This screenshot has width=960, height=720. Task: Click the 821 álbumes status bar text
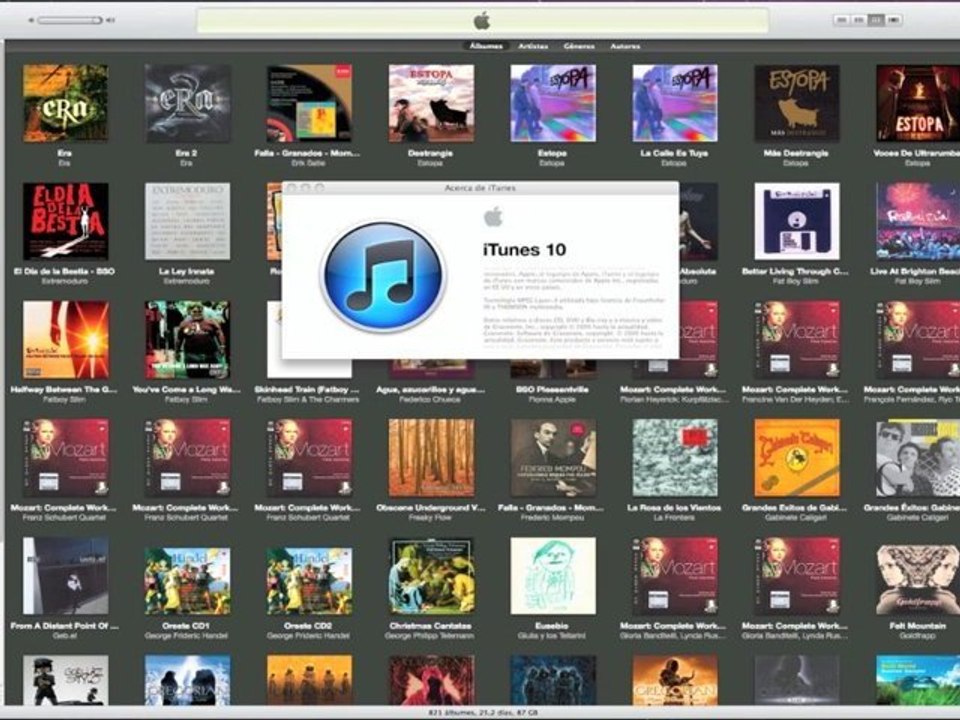tap(483, 713)
